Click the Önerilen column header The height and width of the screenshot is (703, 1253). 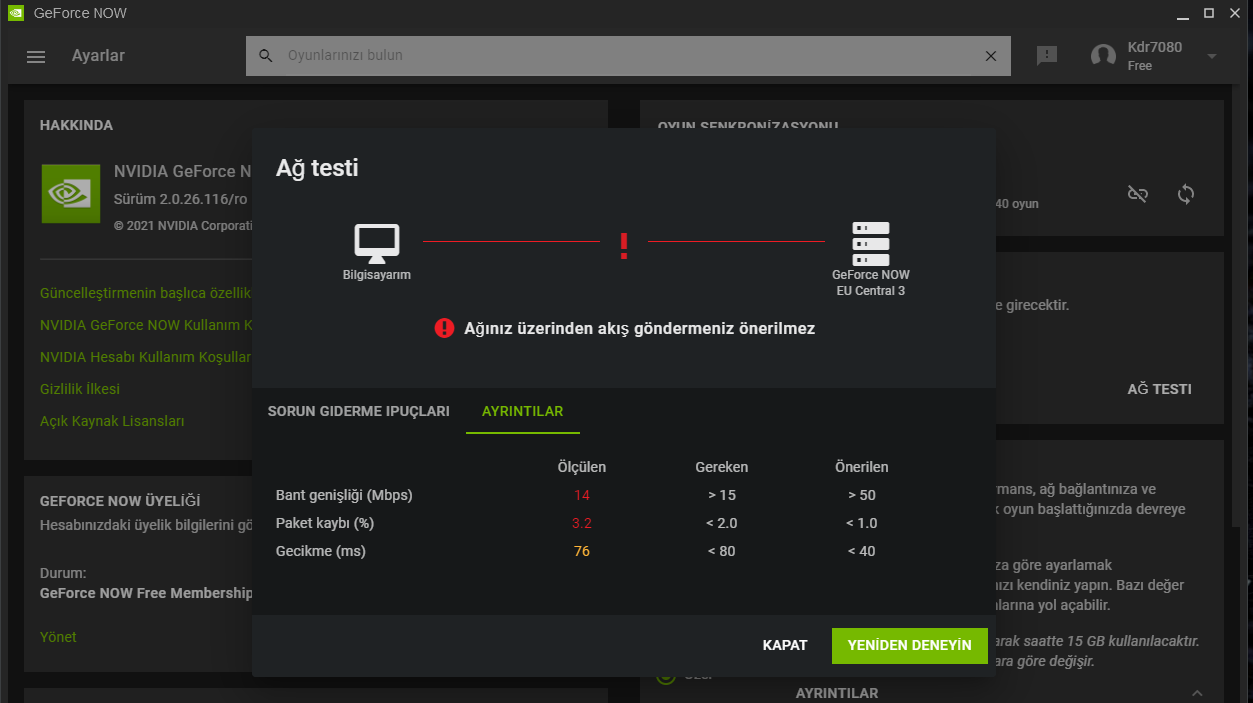point(862,467)
